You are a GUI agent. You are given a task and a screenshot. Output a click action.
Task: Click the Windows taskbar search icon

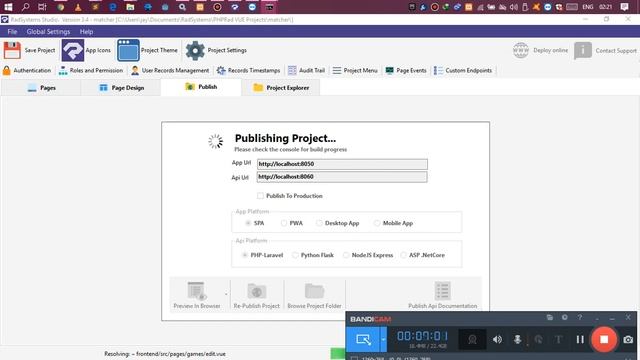click(x=25, y=7)
